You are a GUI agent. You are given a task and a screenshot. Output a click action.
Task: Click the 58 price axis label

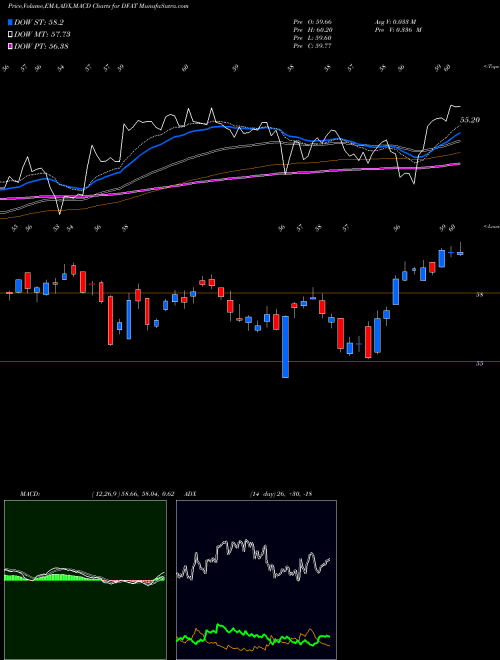click(479, 295)
